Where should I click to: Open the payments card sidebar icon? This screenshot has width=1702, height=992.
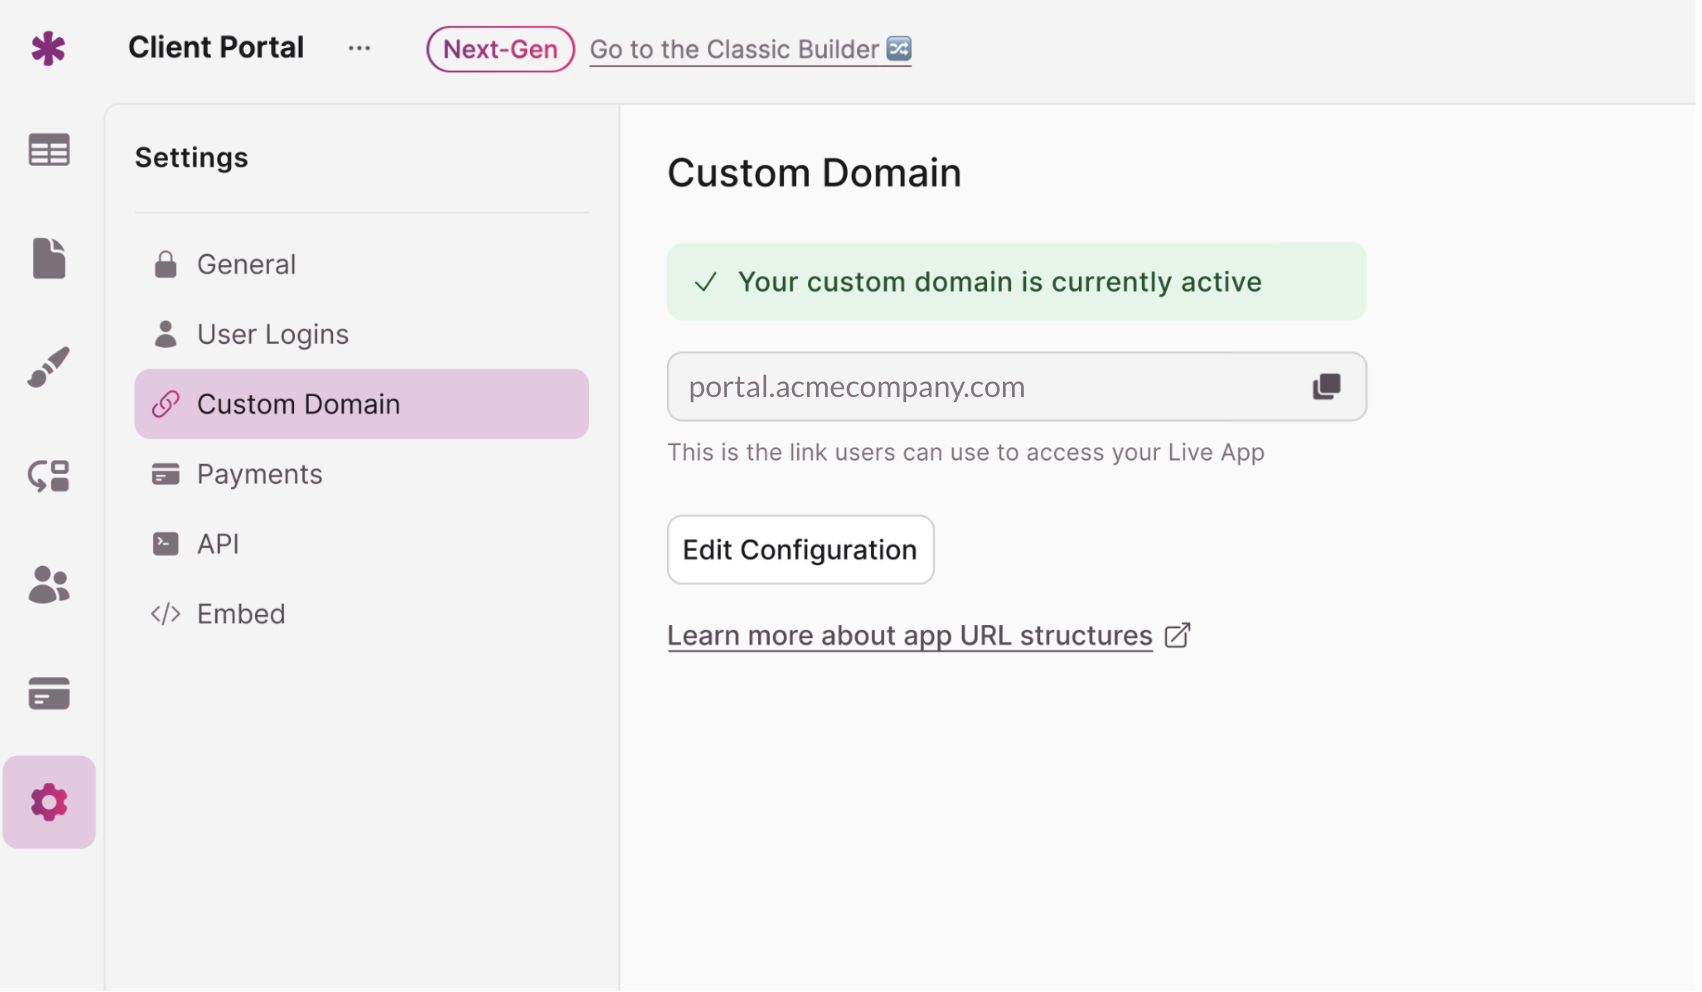[48, 693]
